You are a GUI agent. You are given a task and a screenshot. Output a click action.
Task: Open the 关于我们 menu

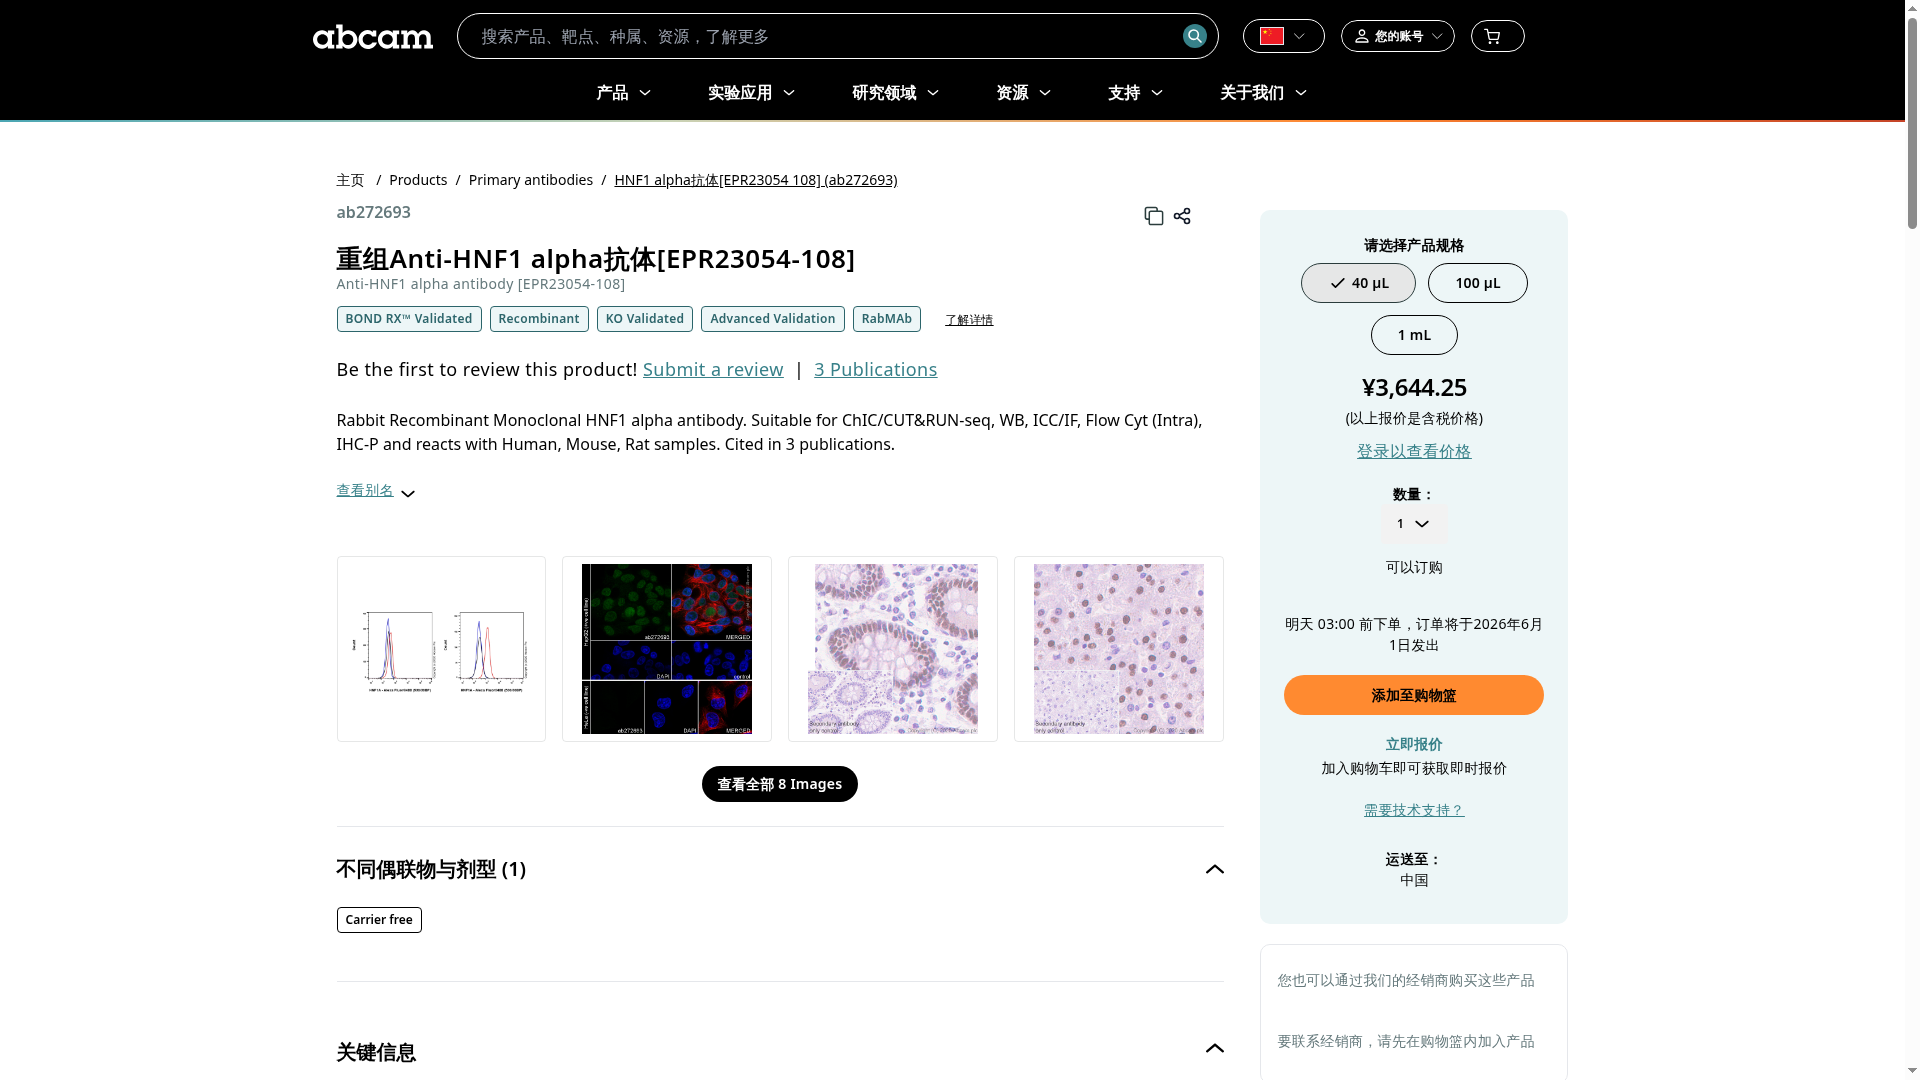tap(1263, 93)
